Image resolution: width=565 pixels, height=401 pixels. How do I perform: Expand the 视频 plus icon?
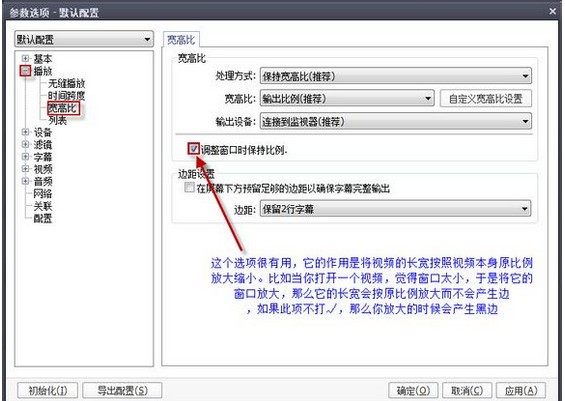[x=25, y=169]
